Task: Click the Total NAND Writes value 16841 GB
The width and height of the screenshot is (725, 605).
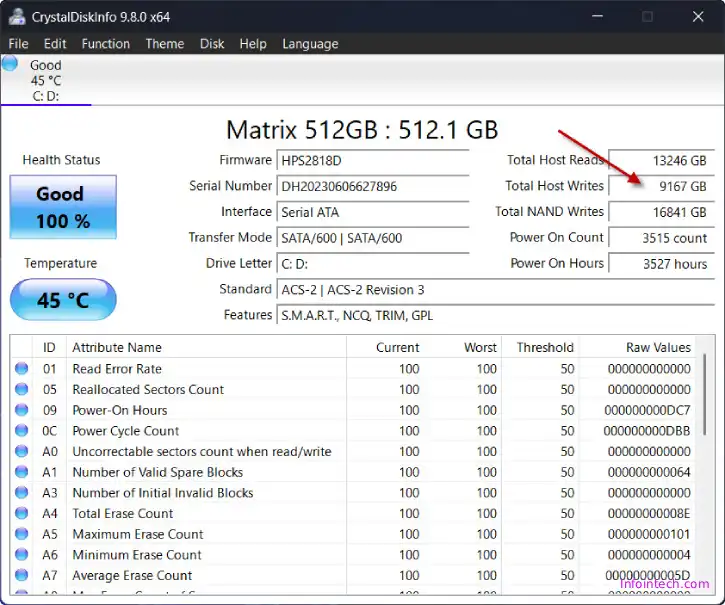Action: coord(661,212)
